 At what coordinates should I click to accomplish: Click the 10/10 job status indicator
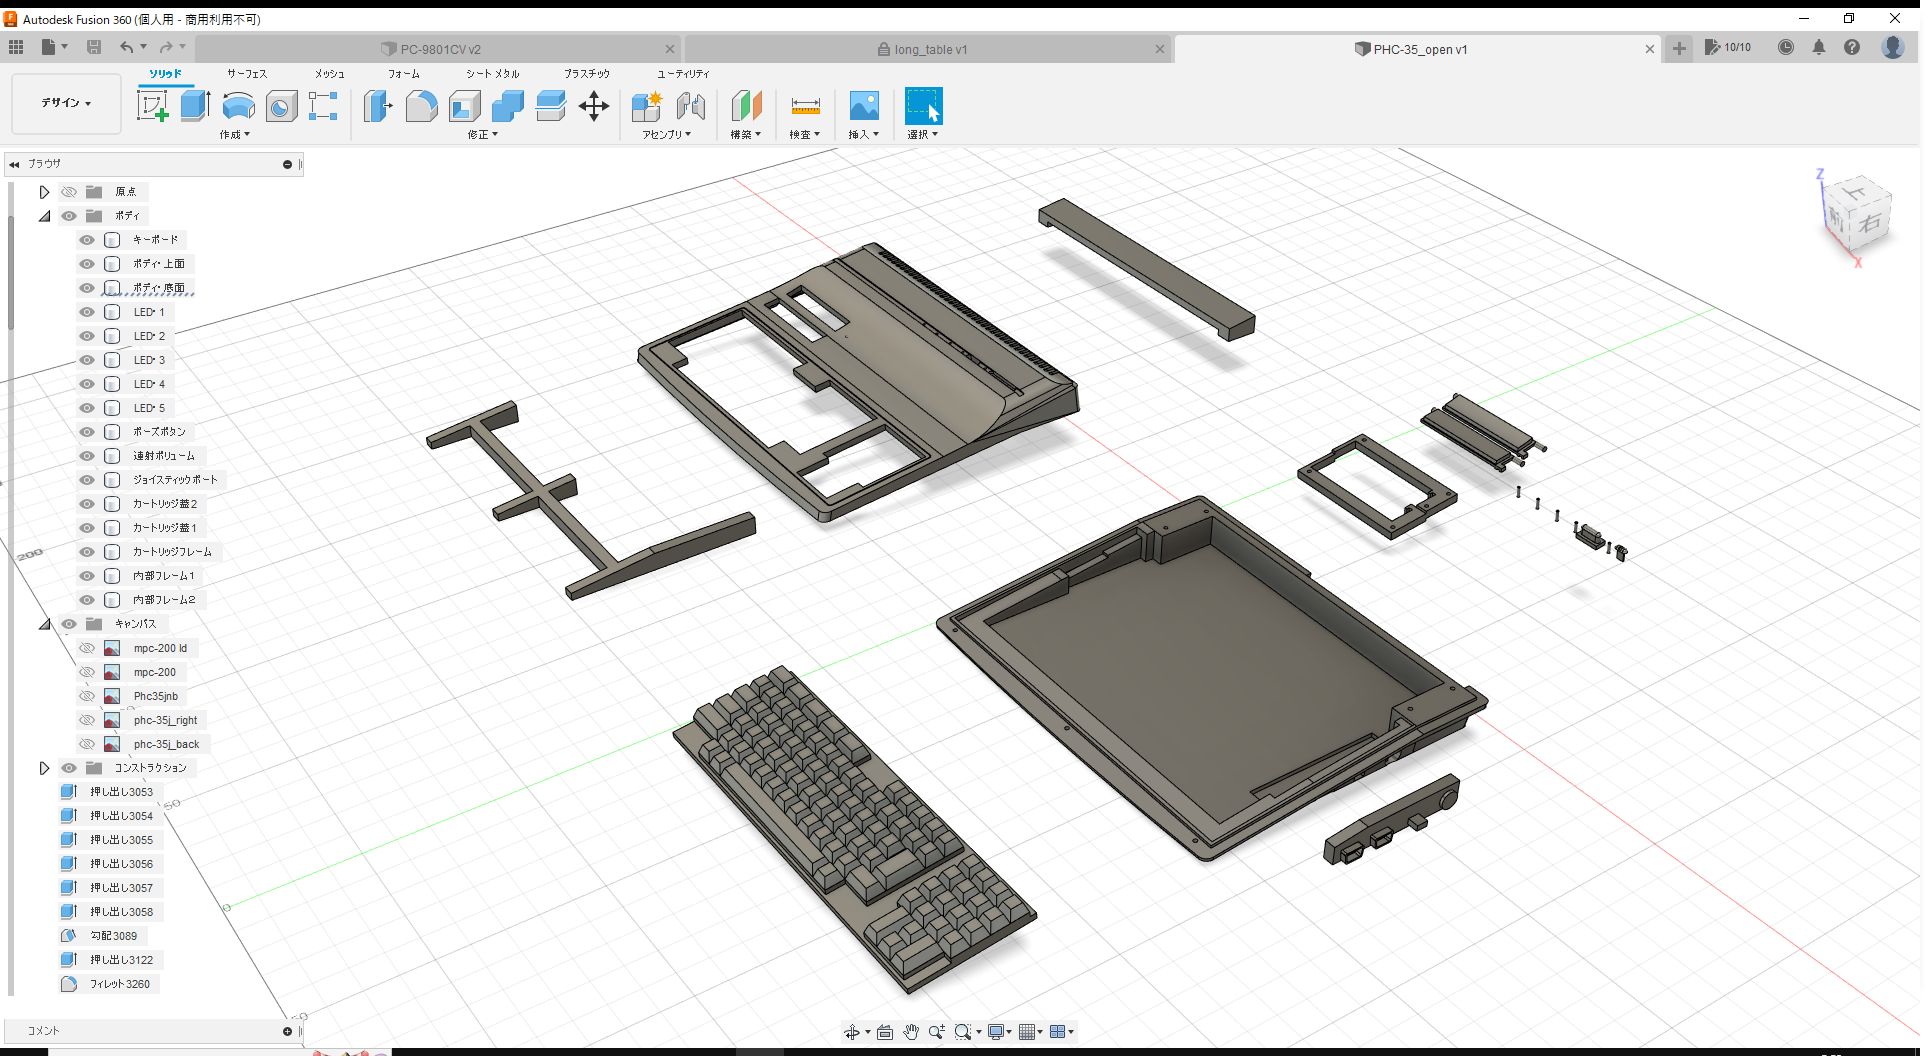click(x=1728, y=47)
